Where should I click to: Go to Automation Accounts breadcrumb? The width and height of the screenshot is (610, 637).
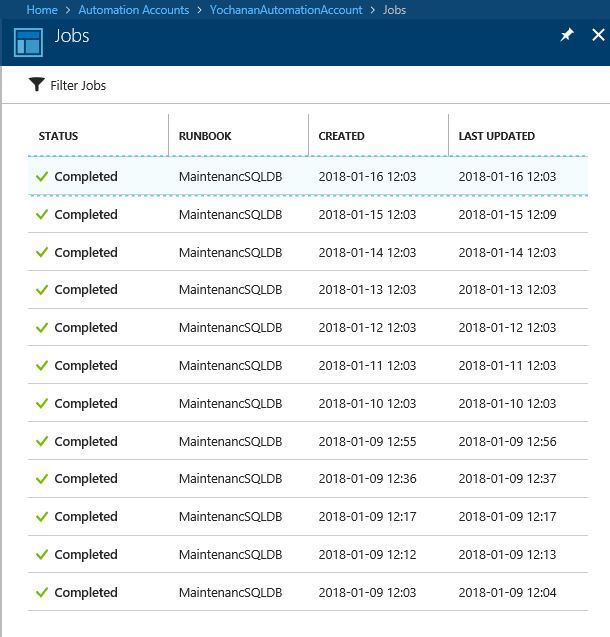(x=134, y=10)
